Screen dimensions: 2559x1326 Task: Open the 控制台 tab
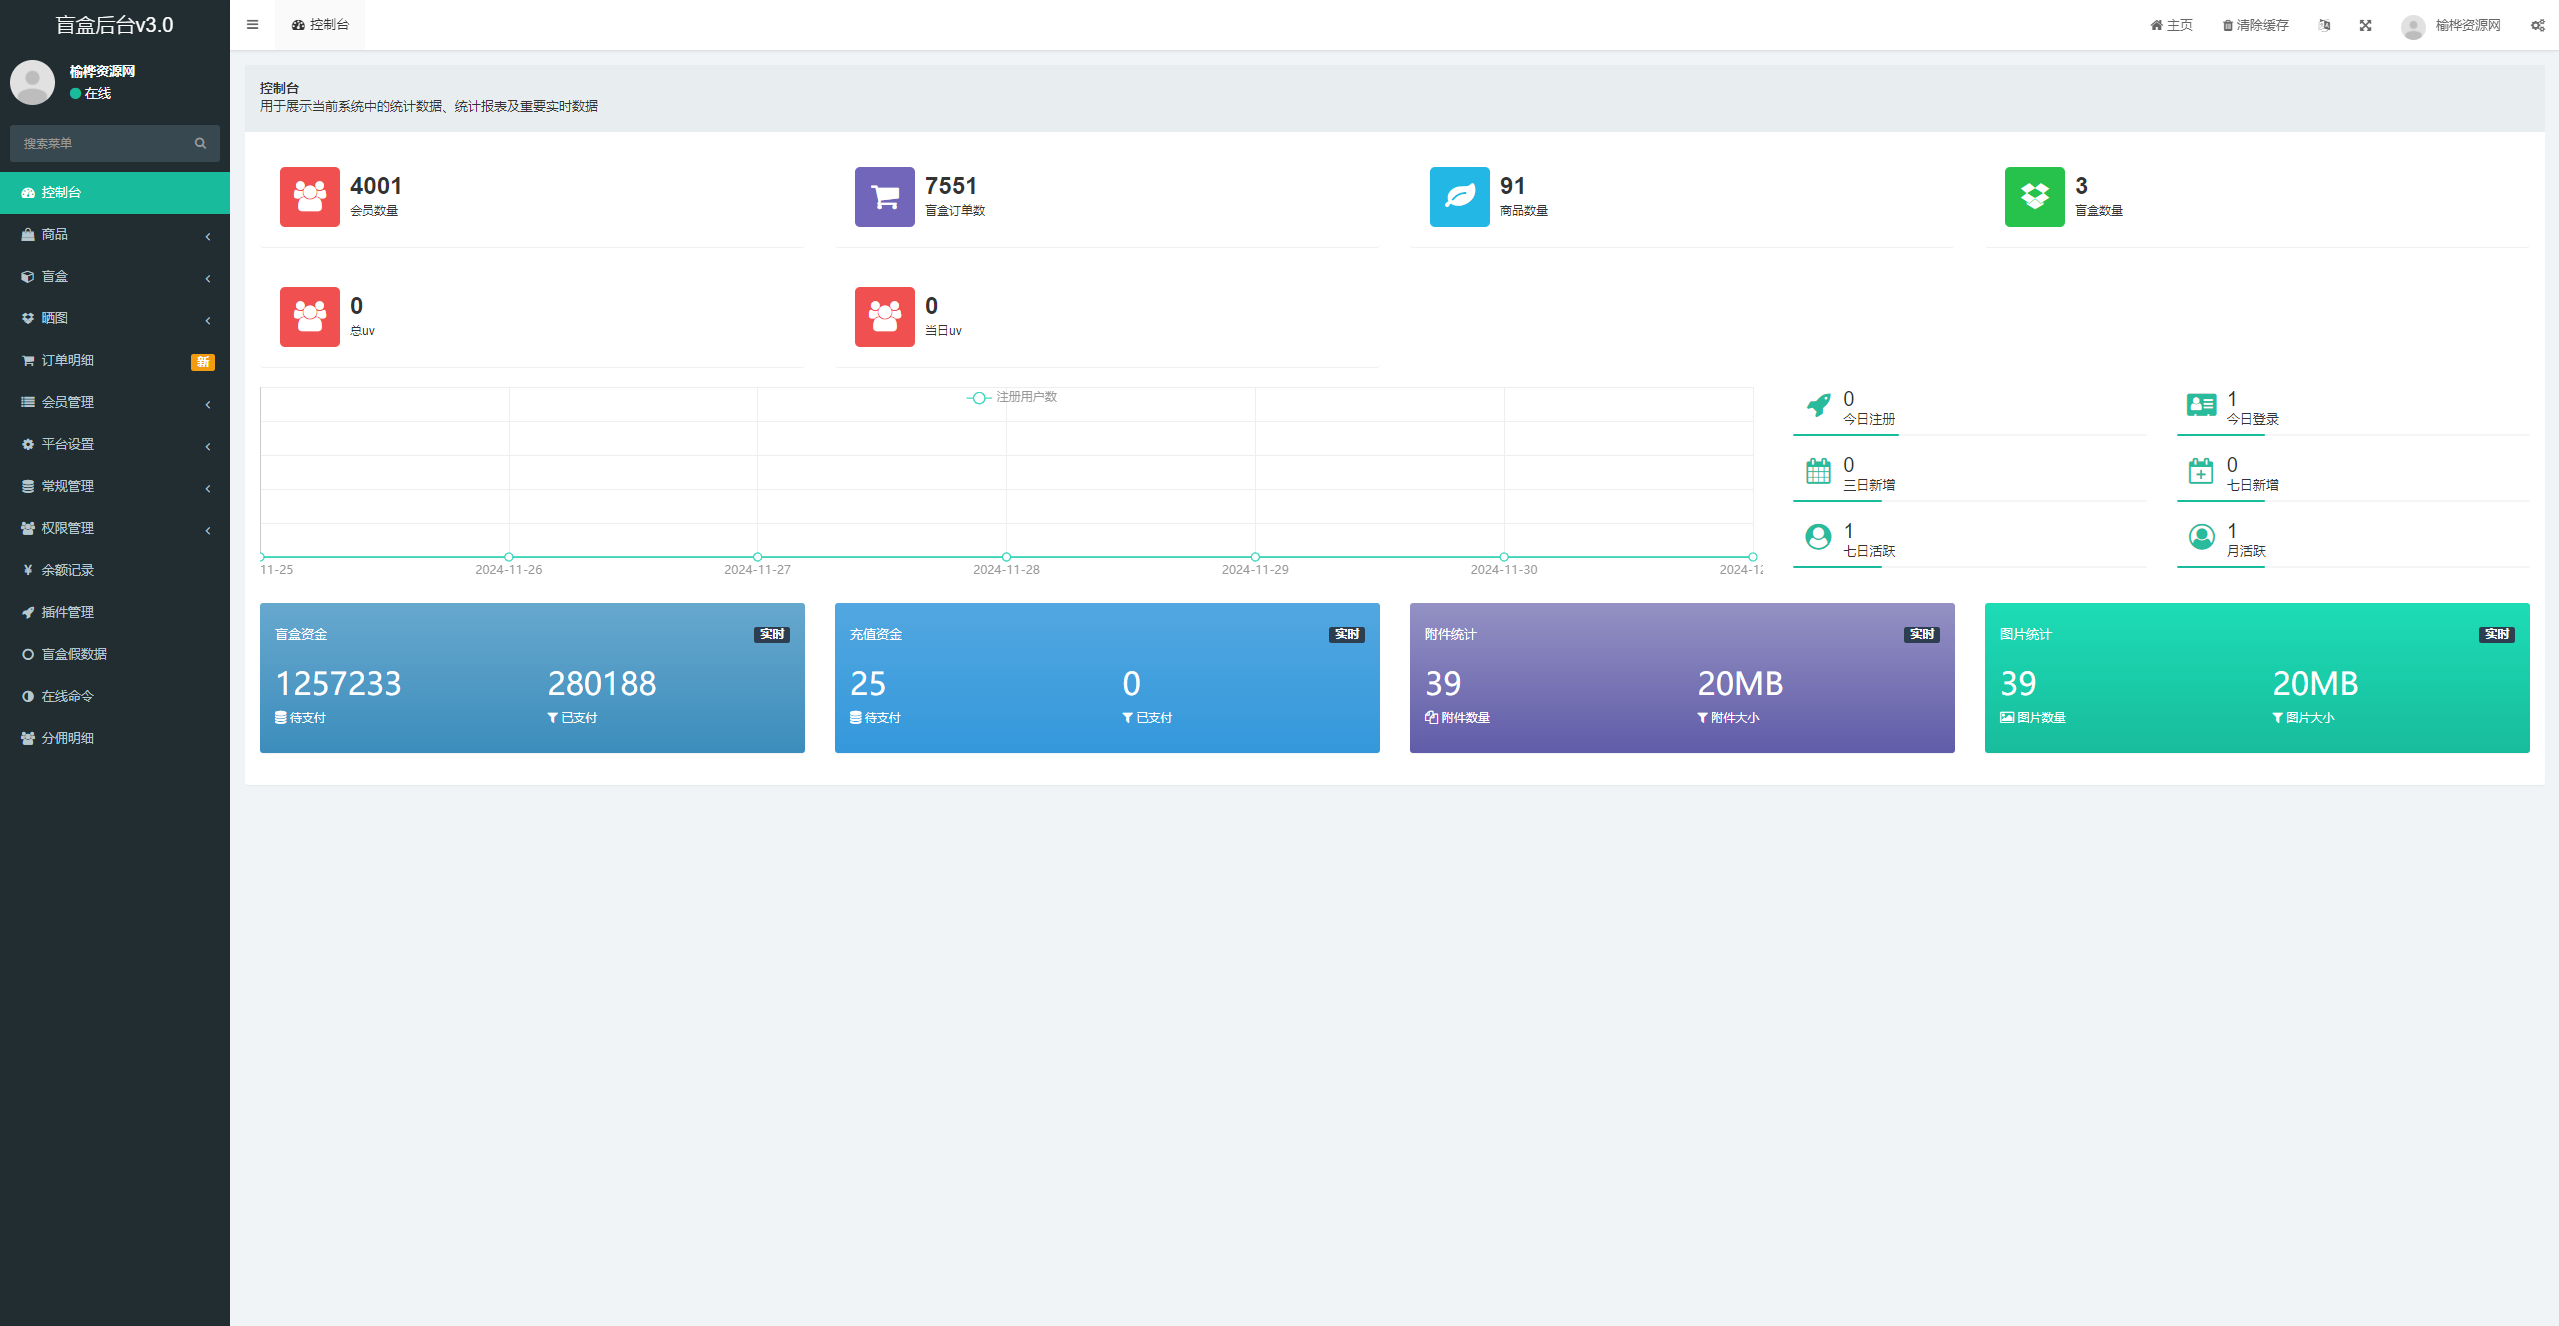(320, 25)
